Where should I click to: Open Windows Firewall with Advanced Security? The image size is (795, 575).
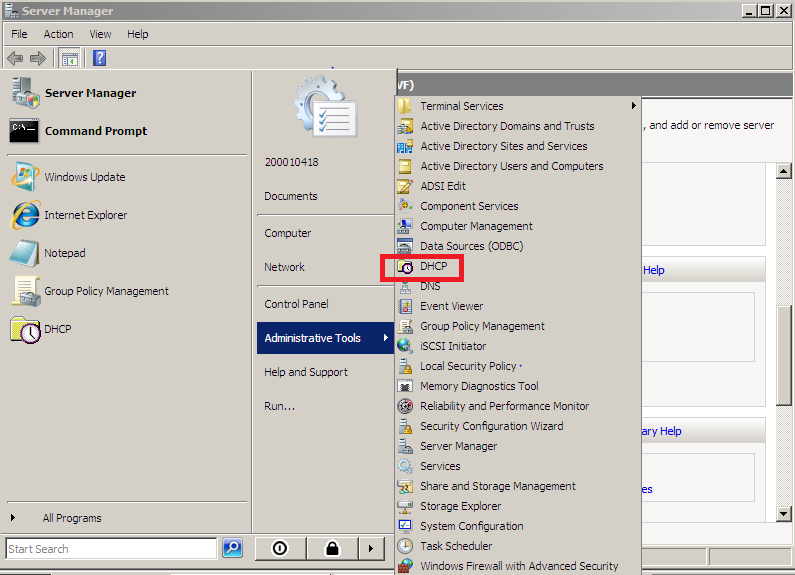pyautogui.click(x=517, y=566)
